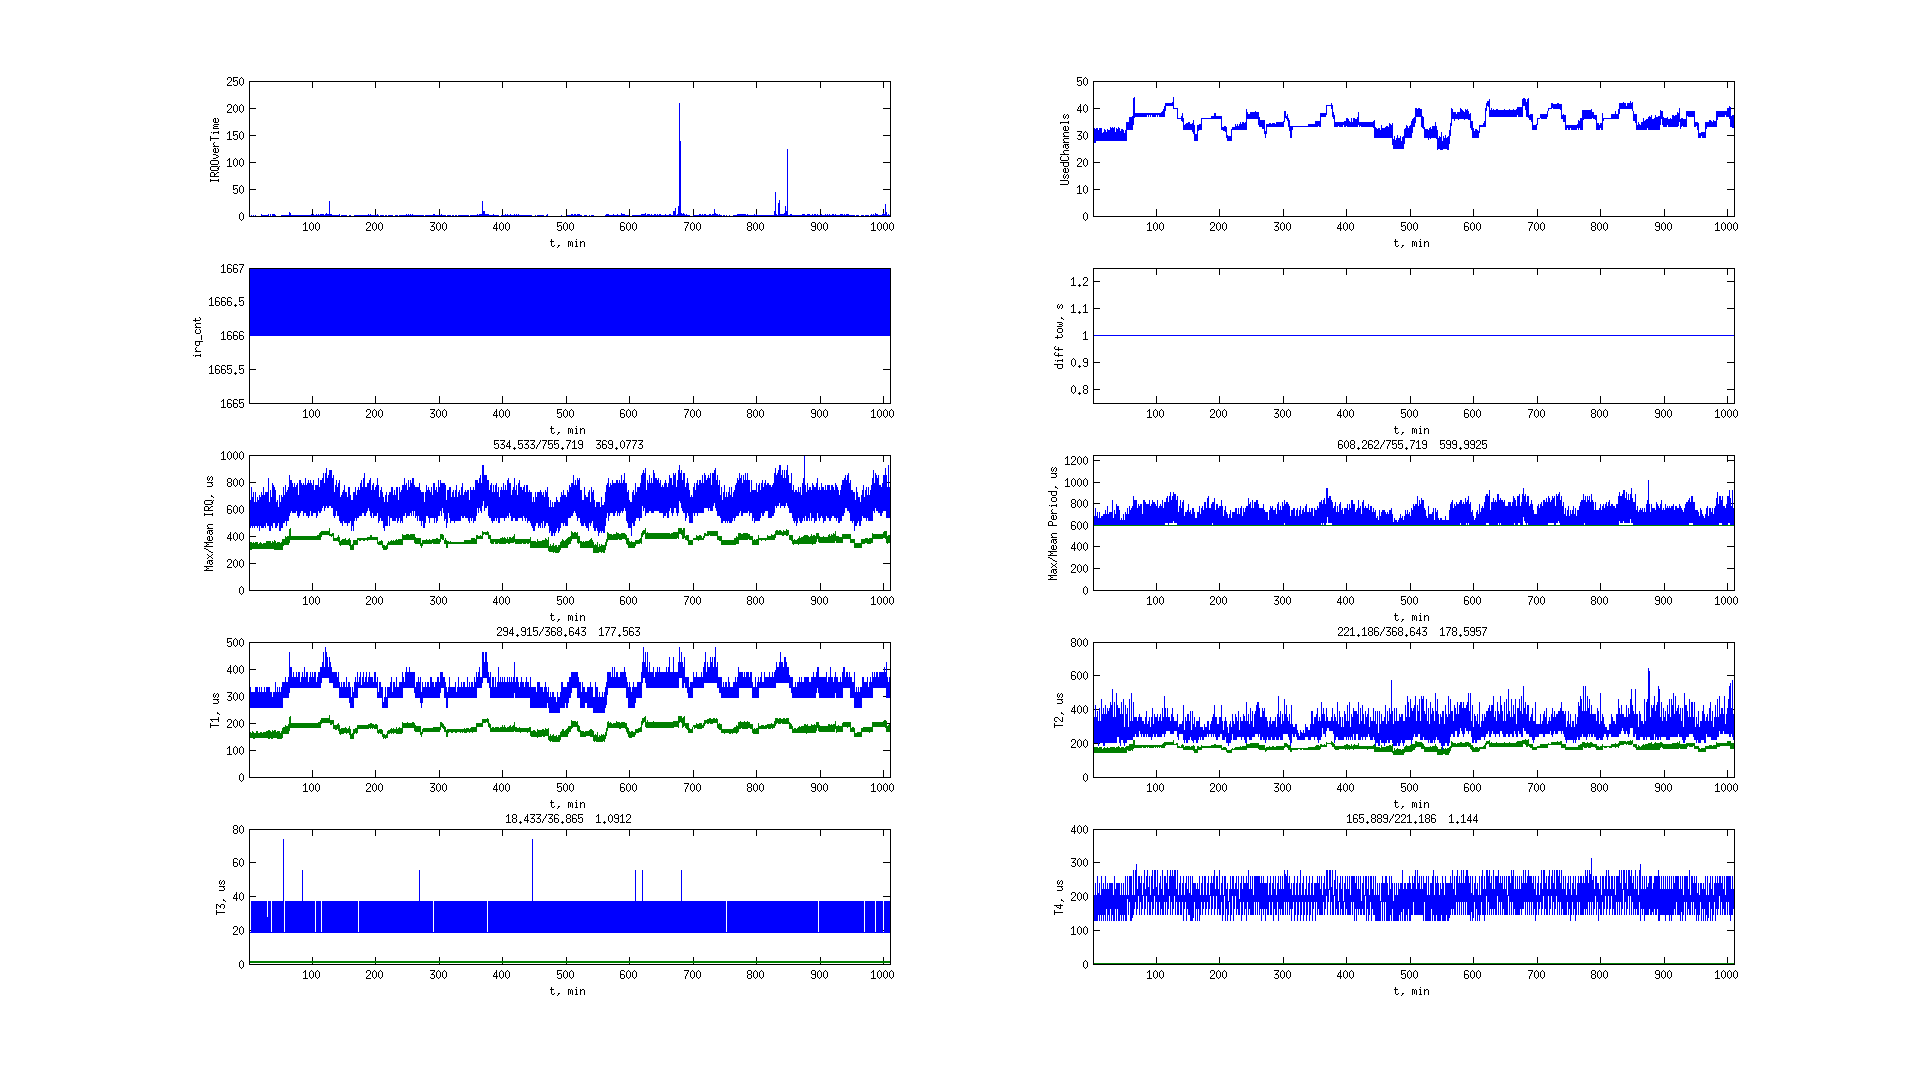Viewport: 1916px width, 1083px height.
Task: Click the flat line in the diff tow plot
Action: click(1413, 335)
